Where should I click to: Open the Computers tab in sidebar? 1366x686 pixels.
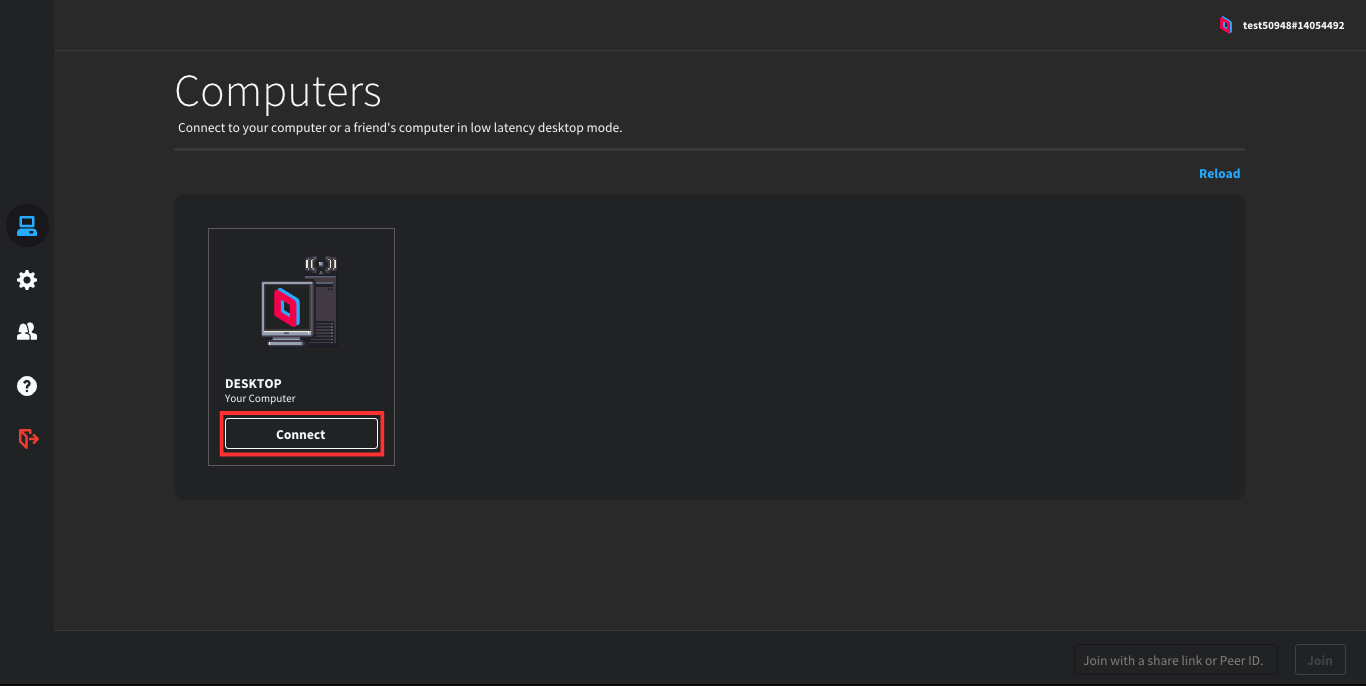(x=27, y=226)
